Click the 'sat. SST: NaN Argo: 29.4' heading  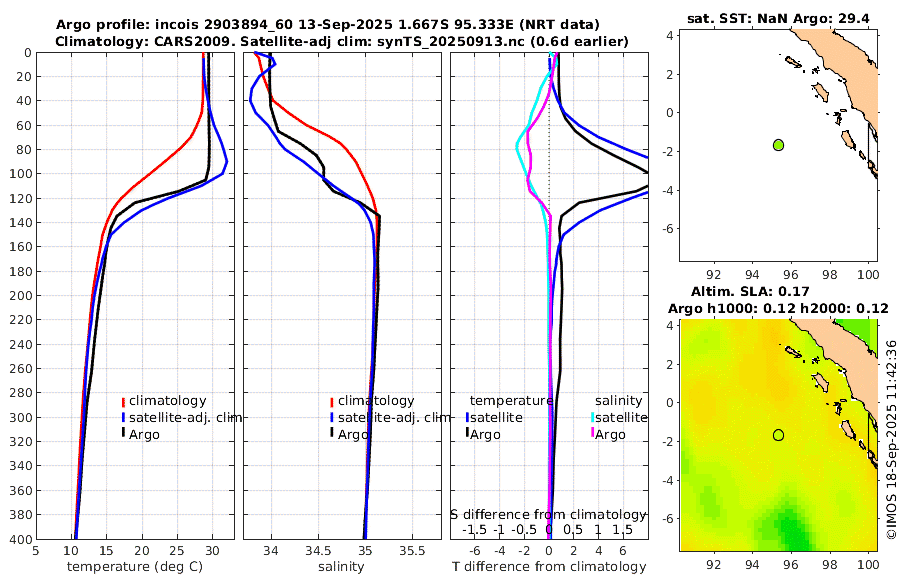[x=778, y=19]
